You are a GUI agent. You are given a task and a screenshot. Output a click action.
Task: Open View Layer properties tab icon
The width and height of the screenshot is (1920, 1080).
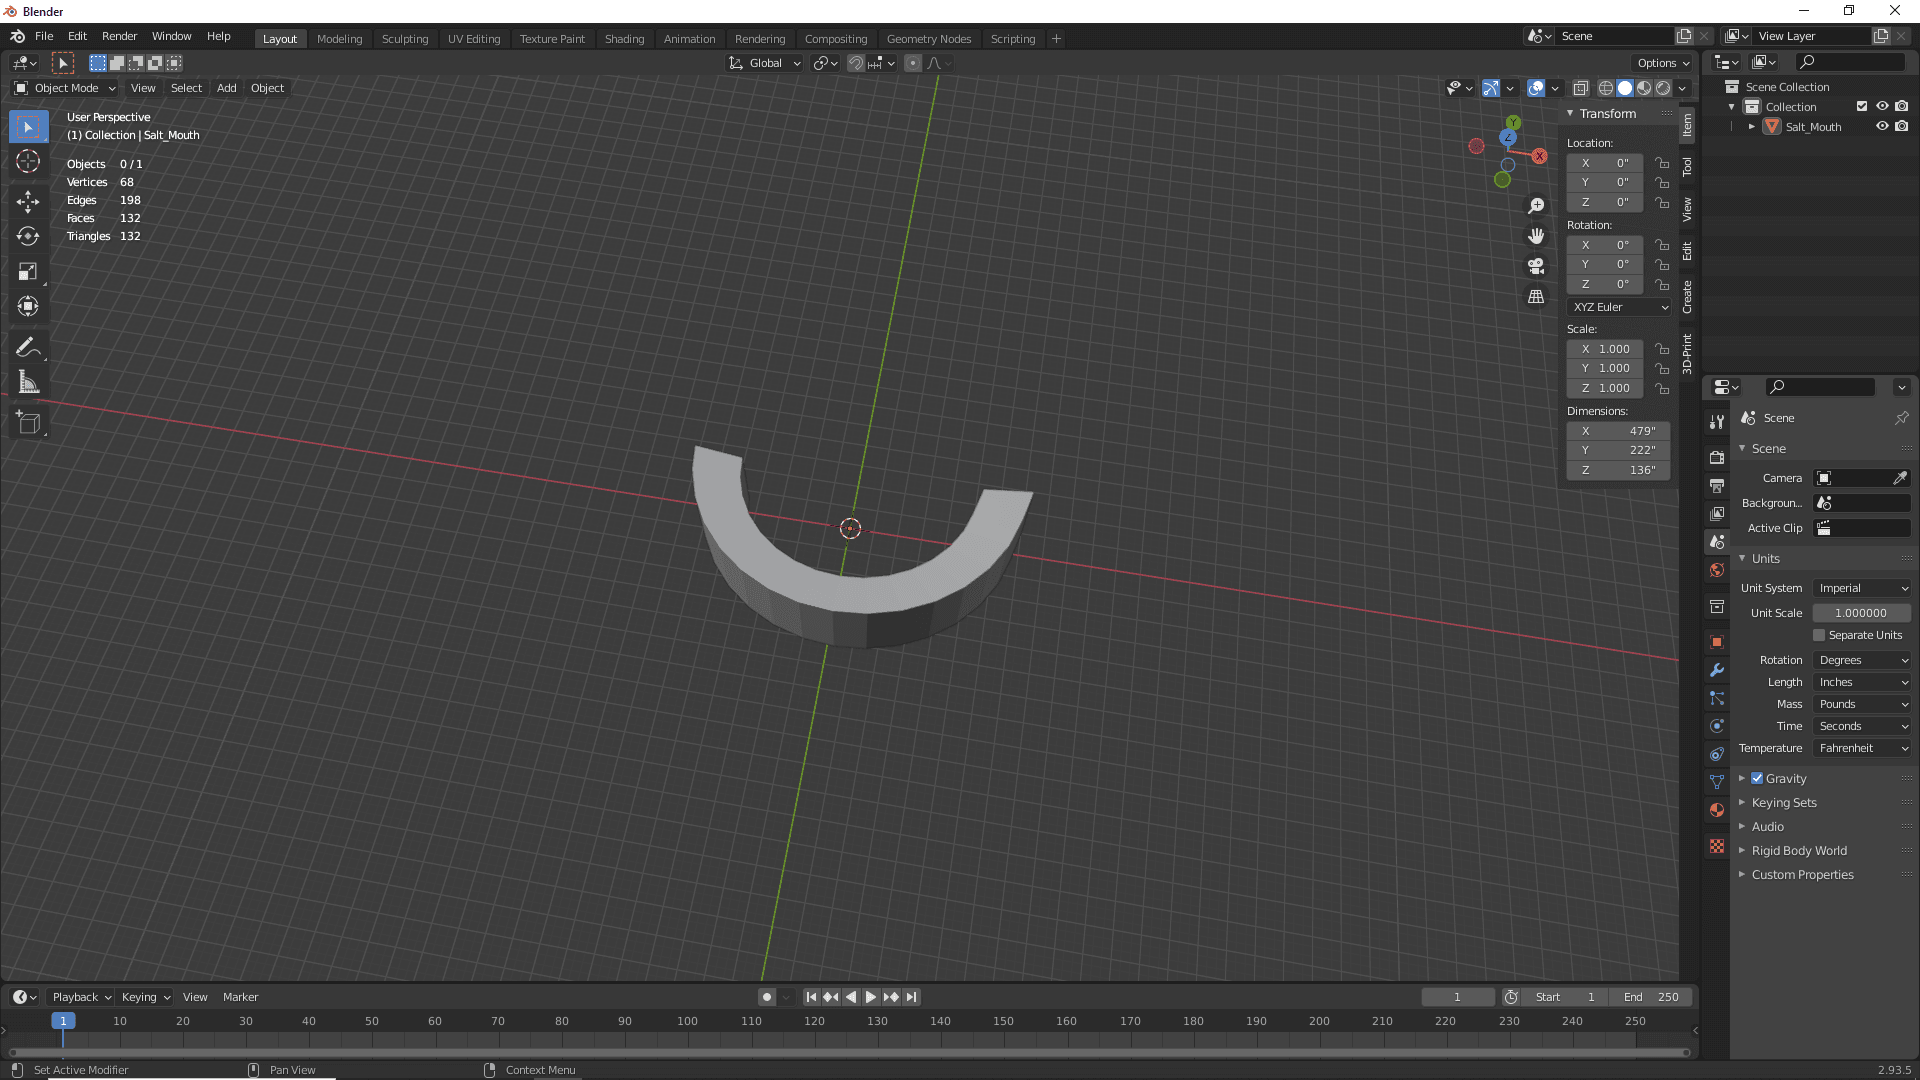coord(1717,513)
